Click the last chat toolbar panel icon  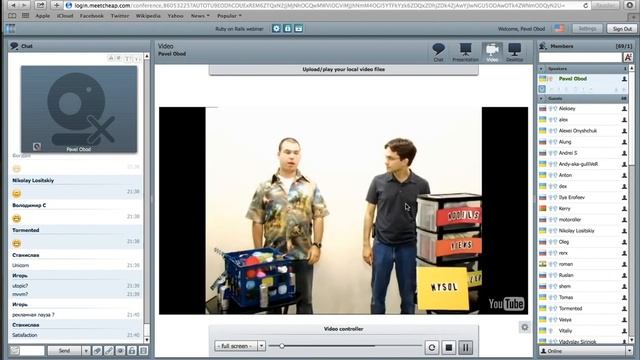pyautogui.click(x=143, y=351)
